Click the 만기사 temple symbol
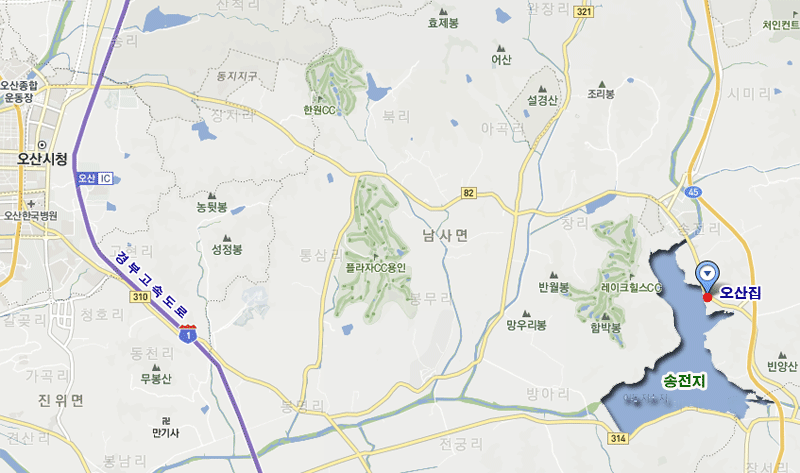The height and width of the screenshot is (473, 800). click(x=165, y=421)
